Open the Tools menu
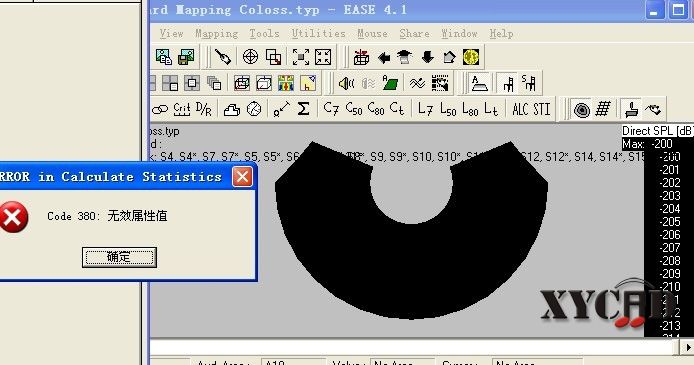Image resolution: width=694 pixels, height=365 pixels. [264, 34]
